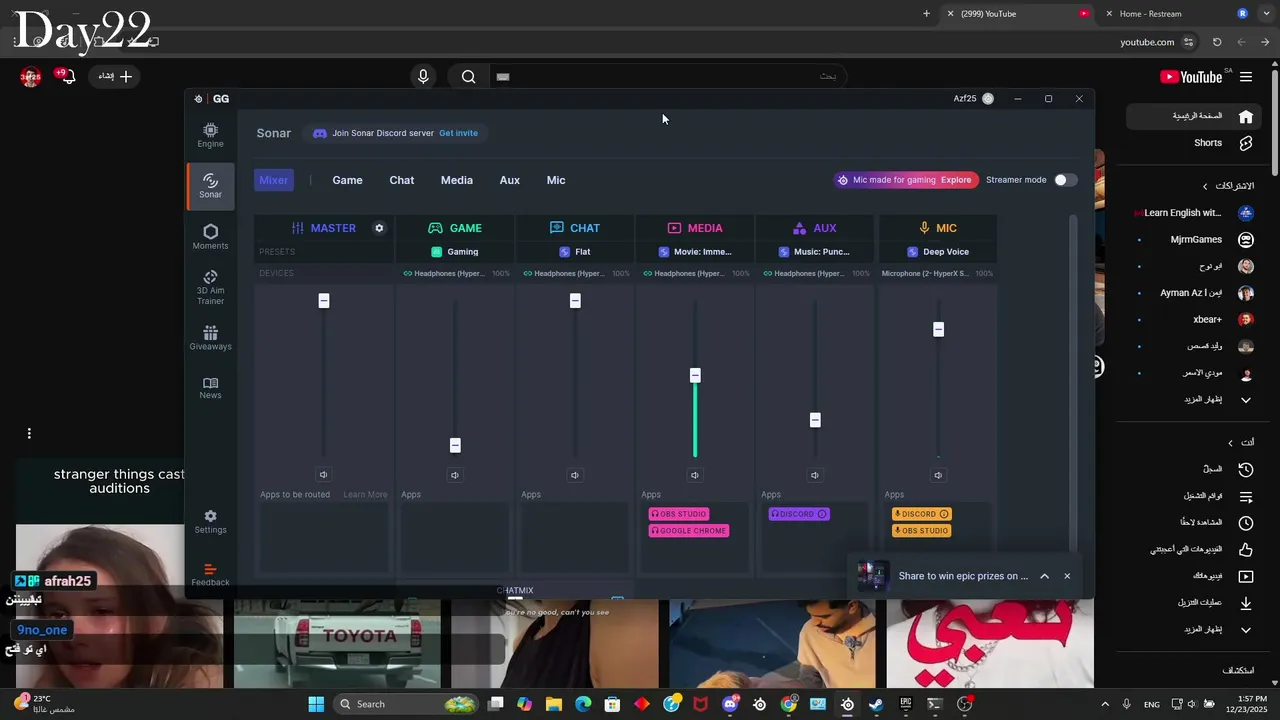Open the Chat preset dropdown showing Flat
The image size is (1280, 720).
tap(575, 252)
